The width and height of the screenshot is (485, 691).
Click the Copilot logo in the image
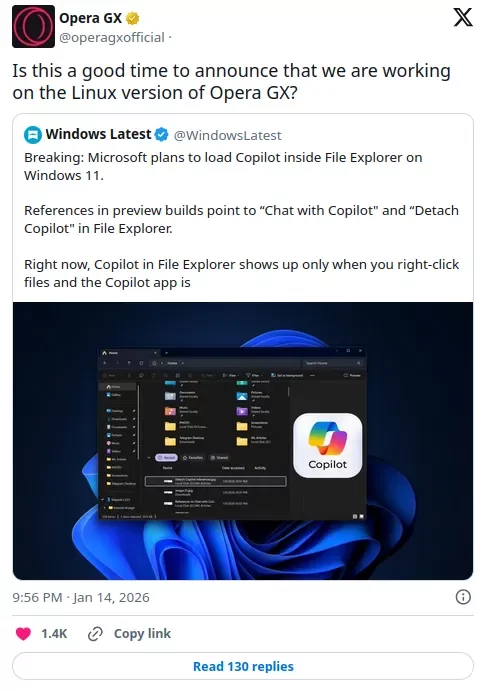click(328, 445)
